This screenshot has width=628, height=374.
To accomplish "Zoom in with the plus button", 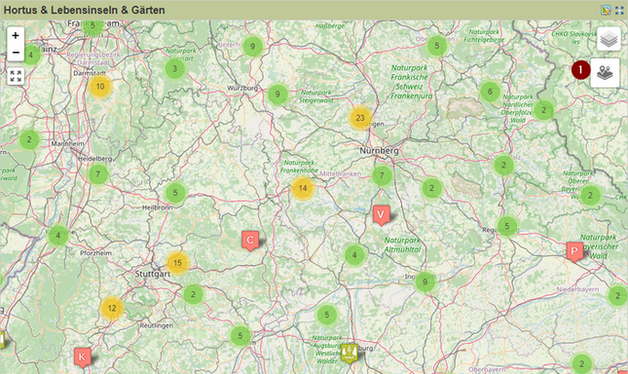I will (x=16, y=36).
